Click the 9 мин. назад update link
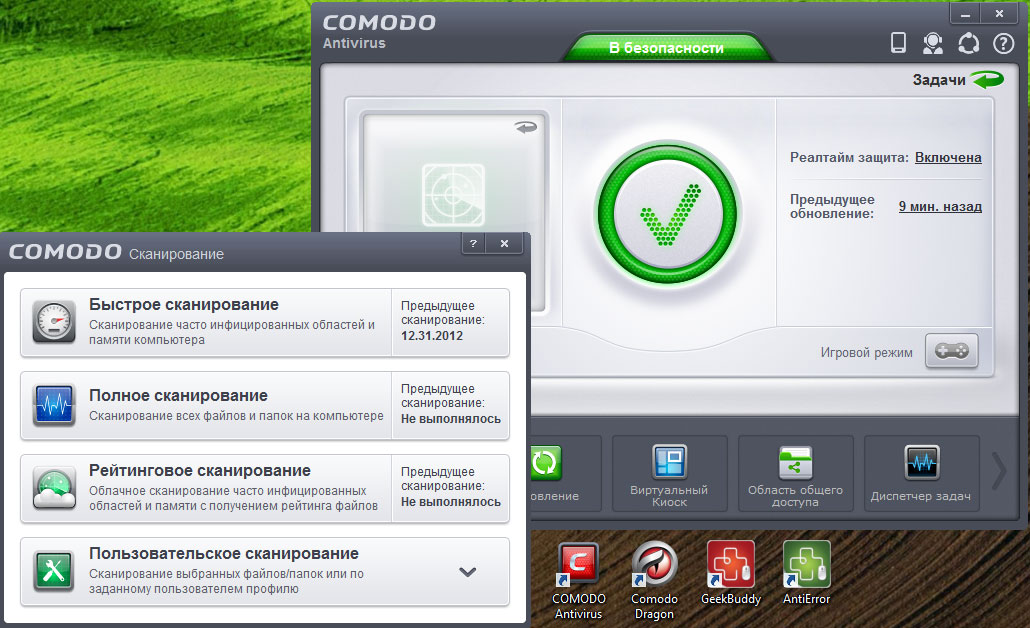The height and width of the screenshot is (628, 1030). [x=940, y=206]
